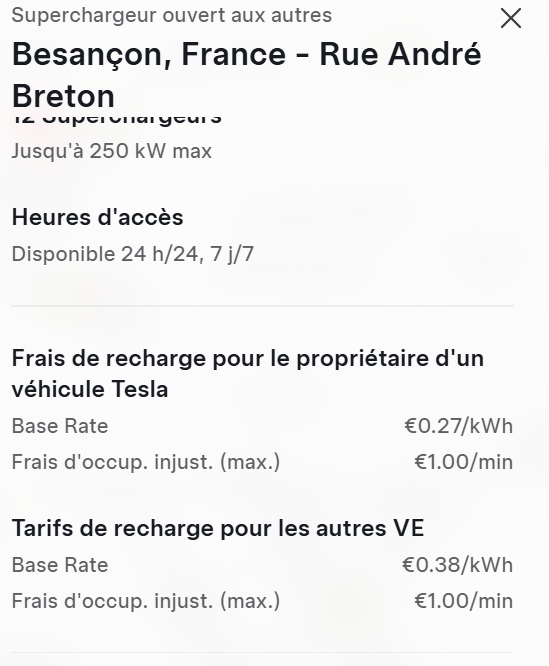Click the 'Superchargeur ouvert aux autres' subtitle
549x666 pixels.
tap(172, 15)
